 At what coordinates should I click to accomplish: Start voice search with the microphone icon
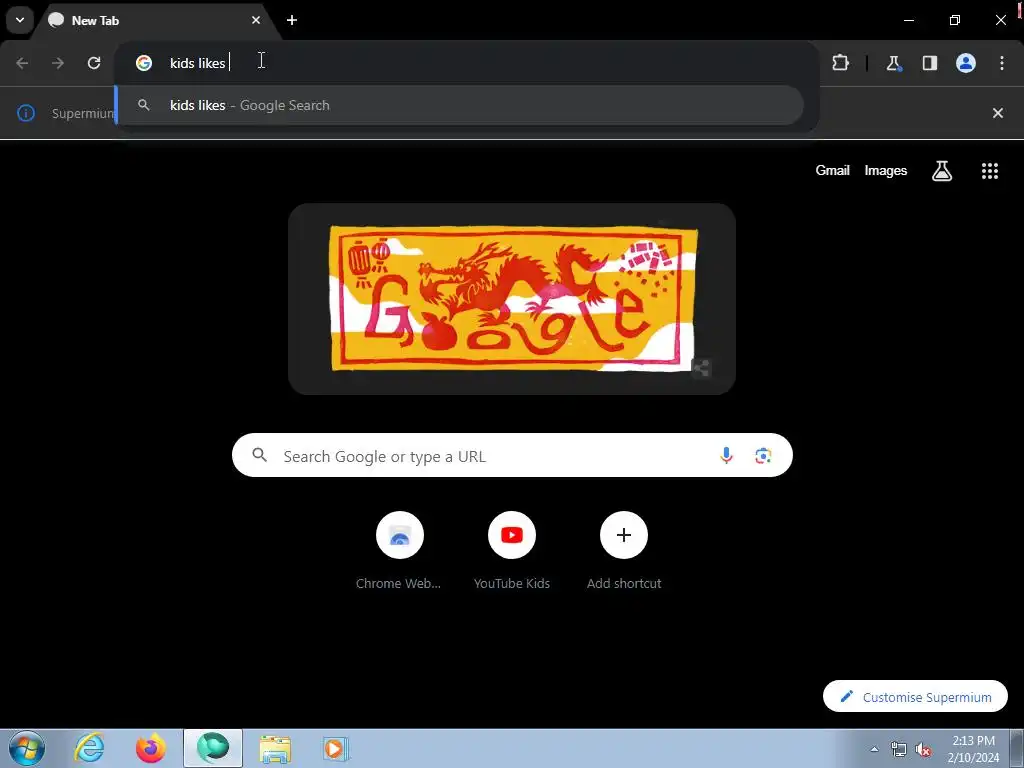click(726, 455)
